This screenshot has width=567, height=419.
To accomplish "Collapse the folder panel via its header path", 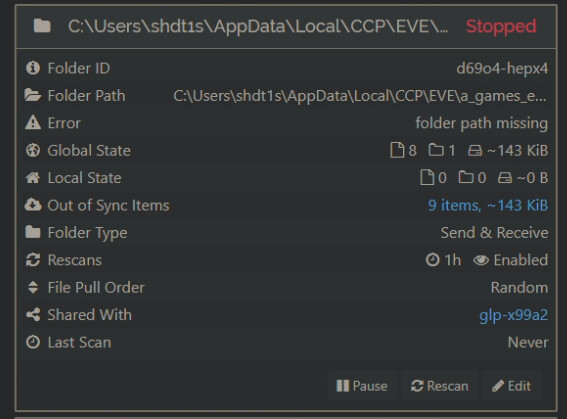I will click(258, 26).
